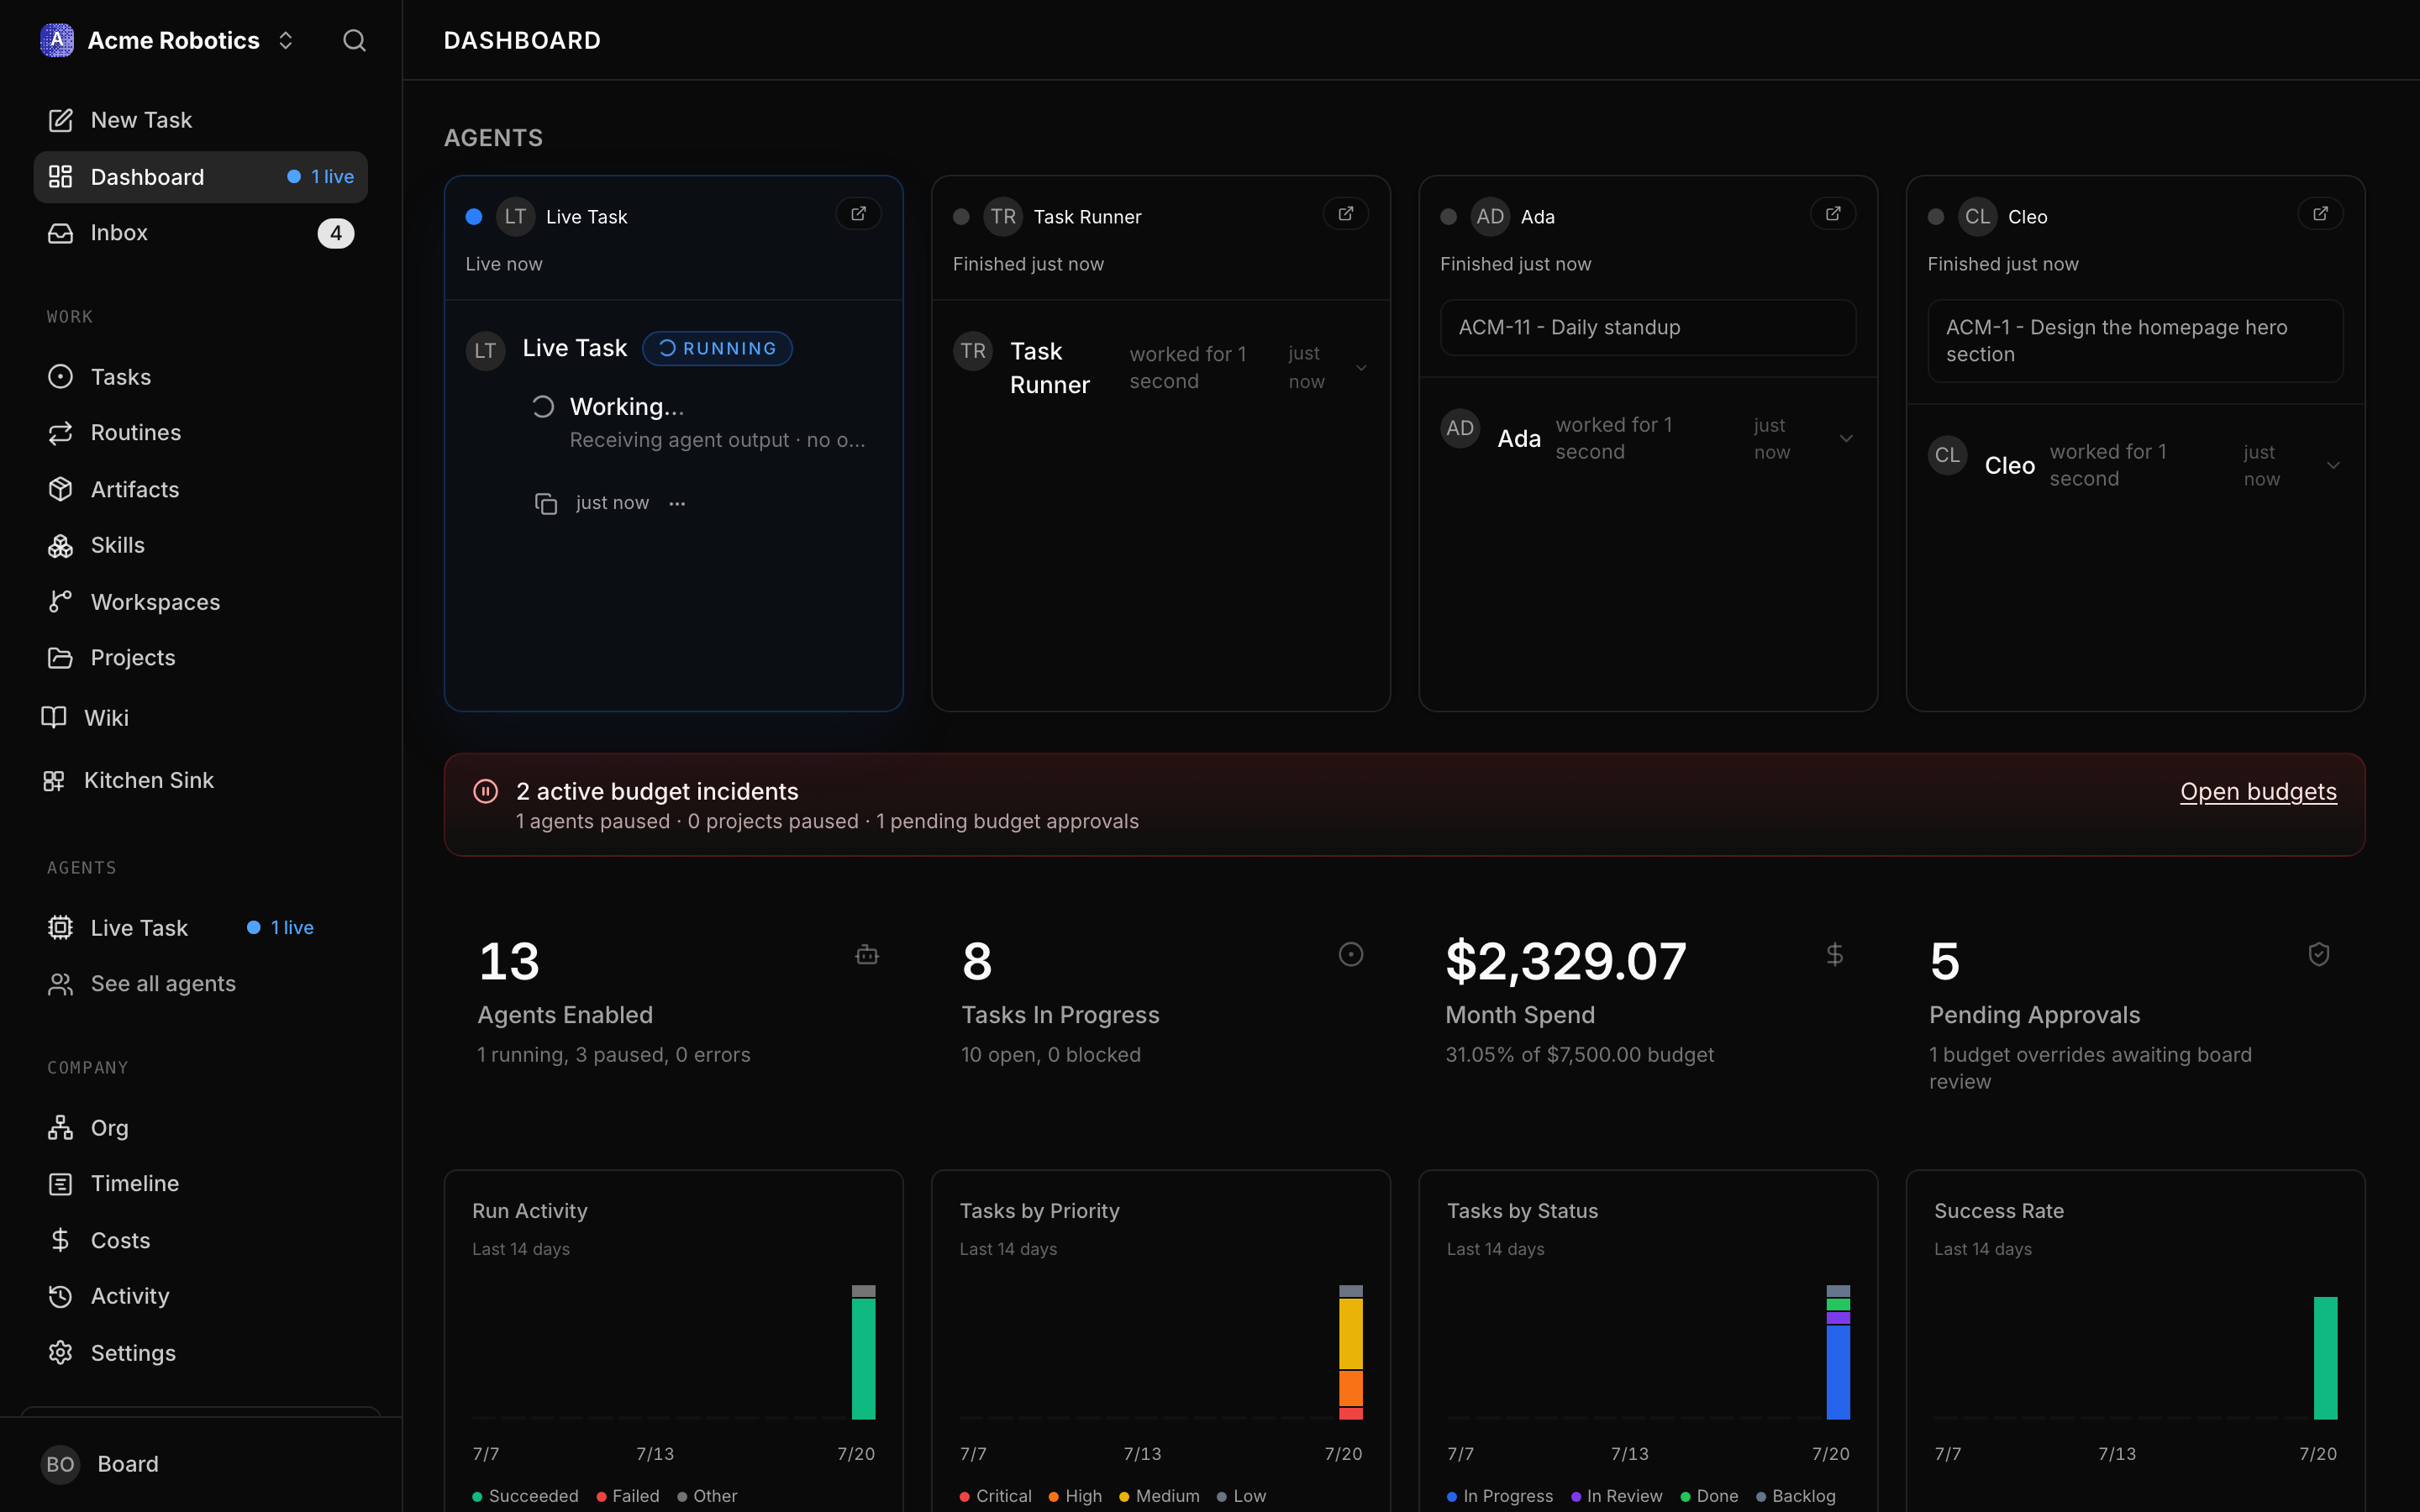Open Cleo card external link icon

2320,214
